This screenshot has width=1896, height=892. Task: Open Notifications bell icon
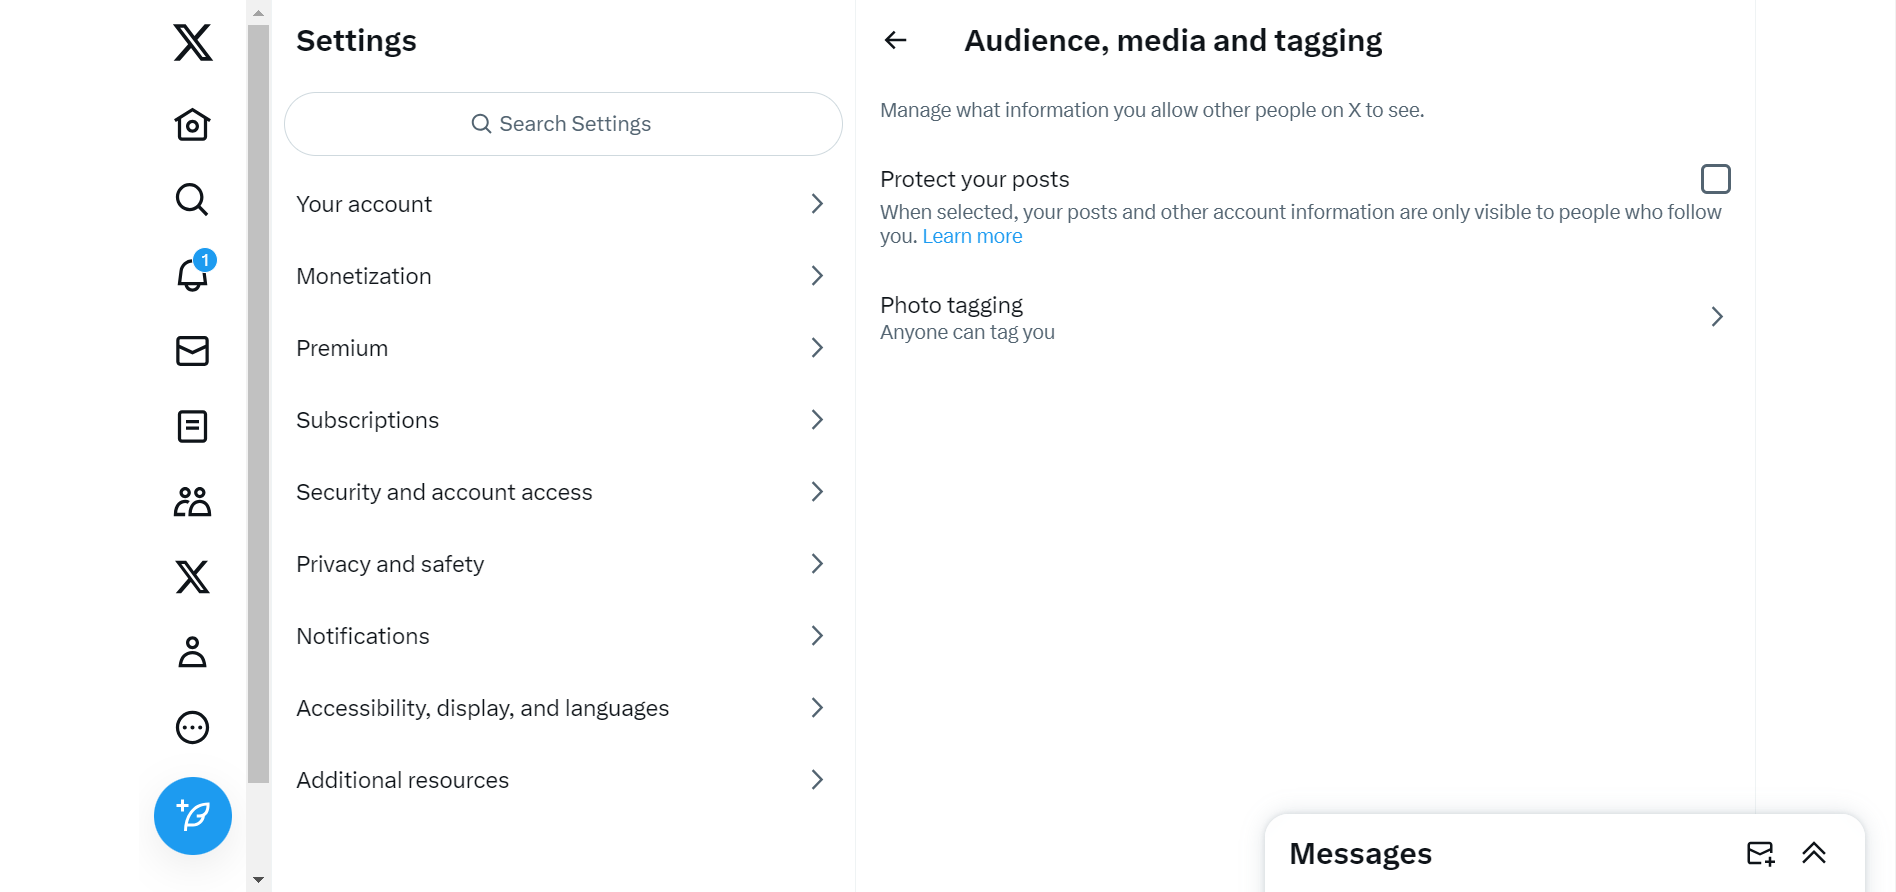[192, 275]
